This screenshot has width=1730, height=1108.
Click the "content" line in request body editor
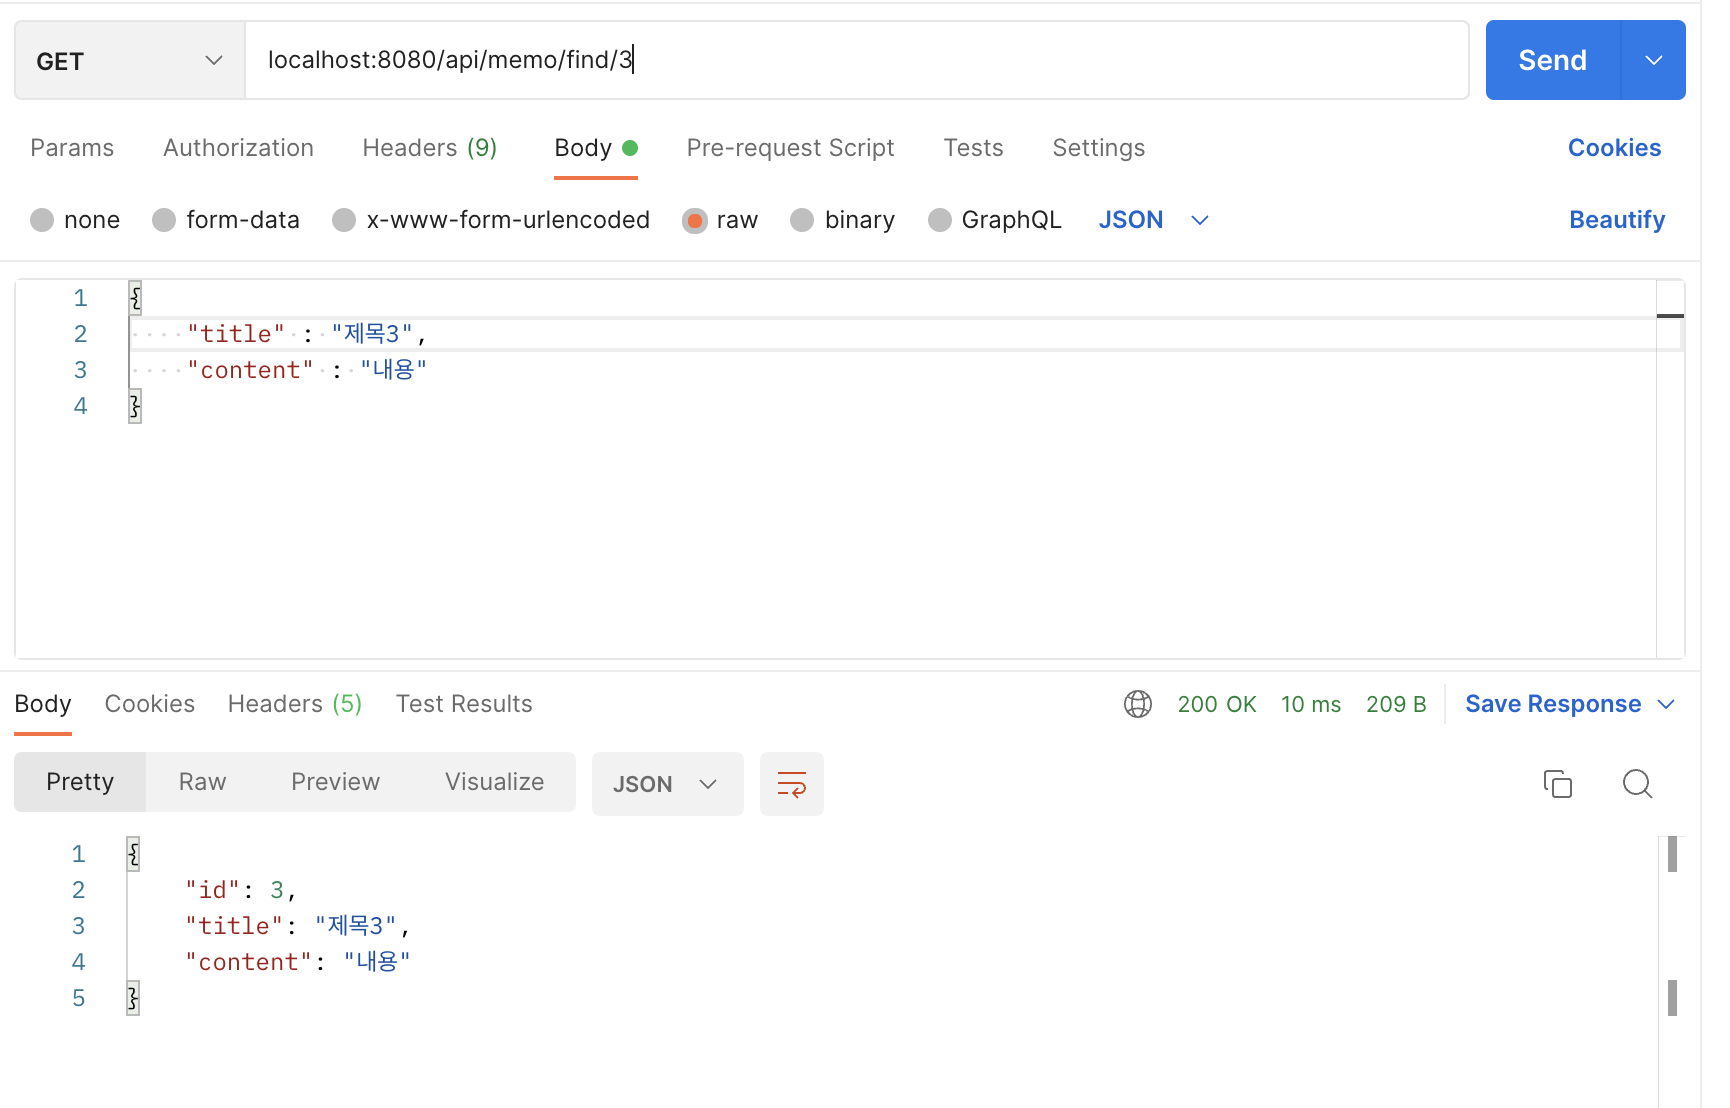click(x=892, y=370)
